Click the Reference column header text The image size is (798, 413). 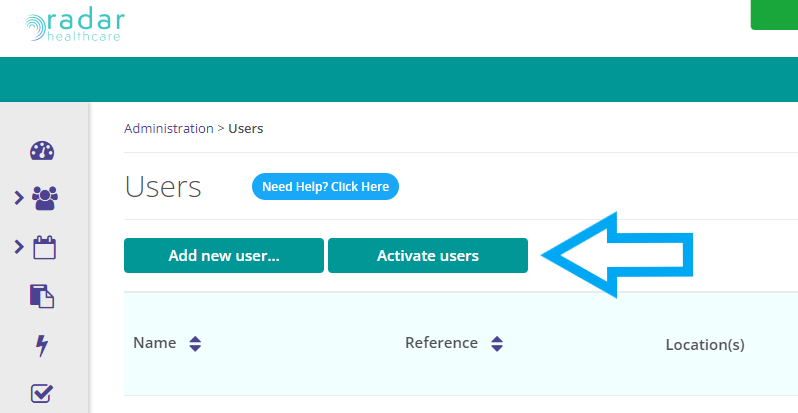[441, 343]
